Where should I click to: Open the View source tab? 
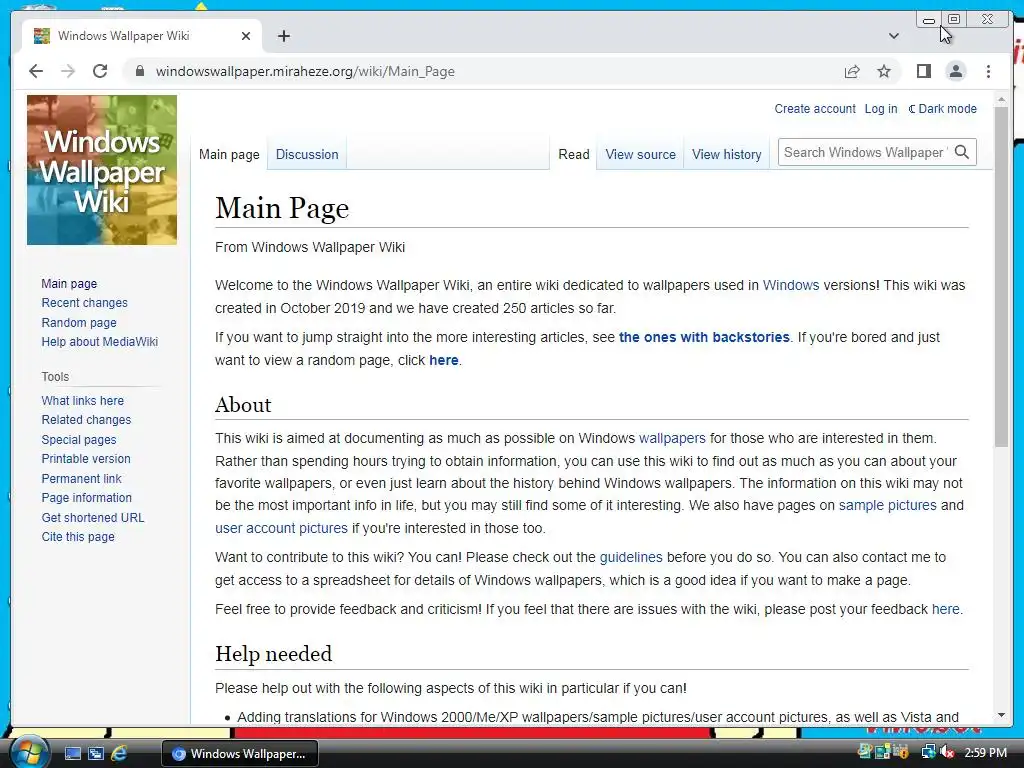640,154
